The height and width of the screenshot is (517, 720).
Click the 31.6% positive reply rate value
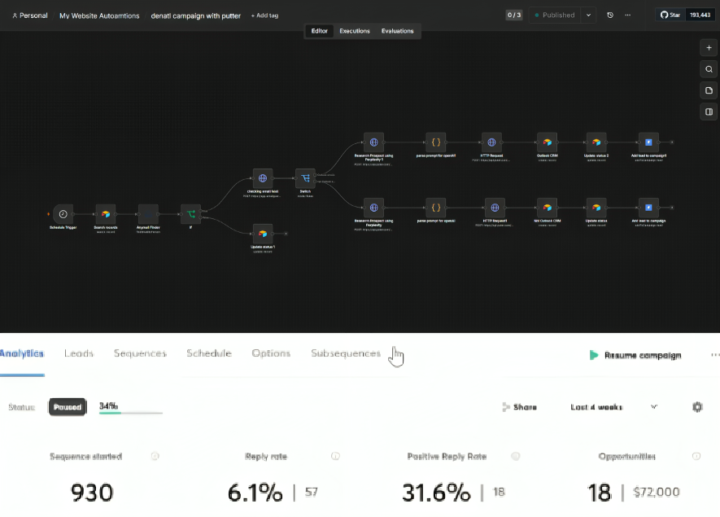pyautogui.click(x=436, y=493)
